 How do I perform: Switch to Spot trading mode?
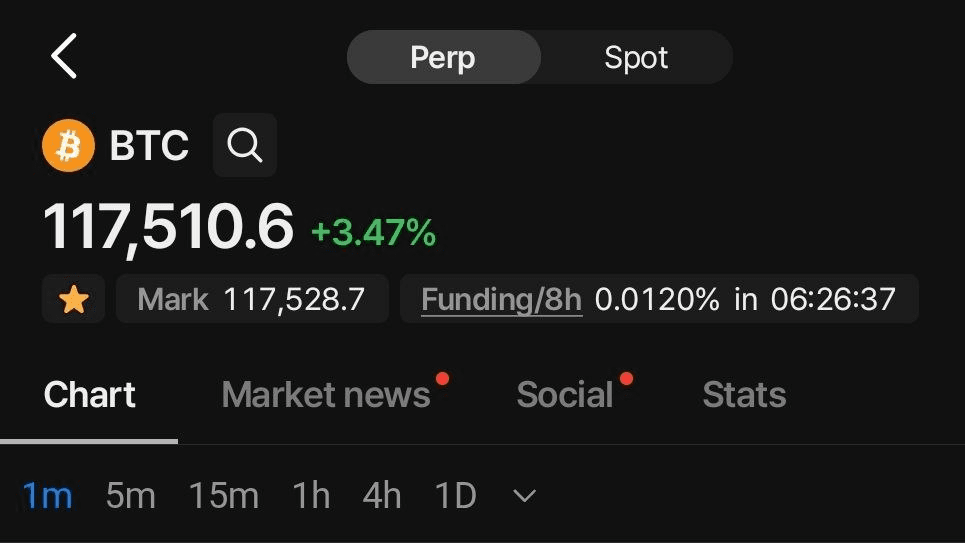636,57
